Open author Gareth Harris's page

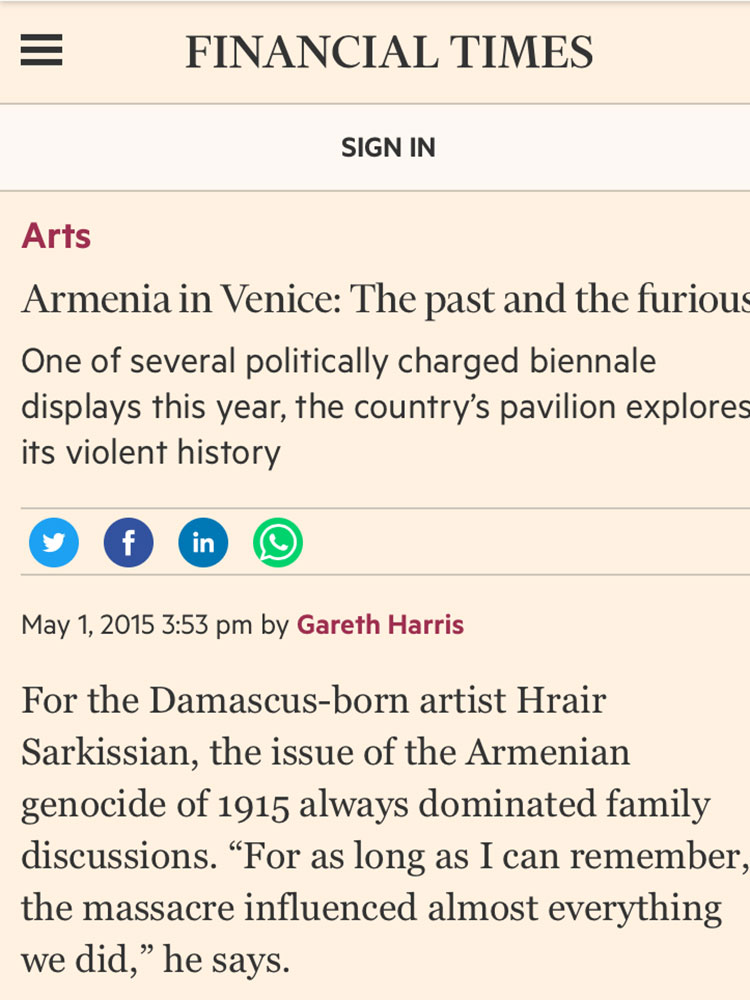click(x=380, y=625)
